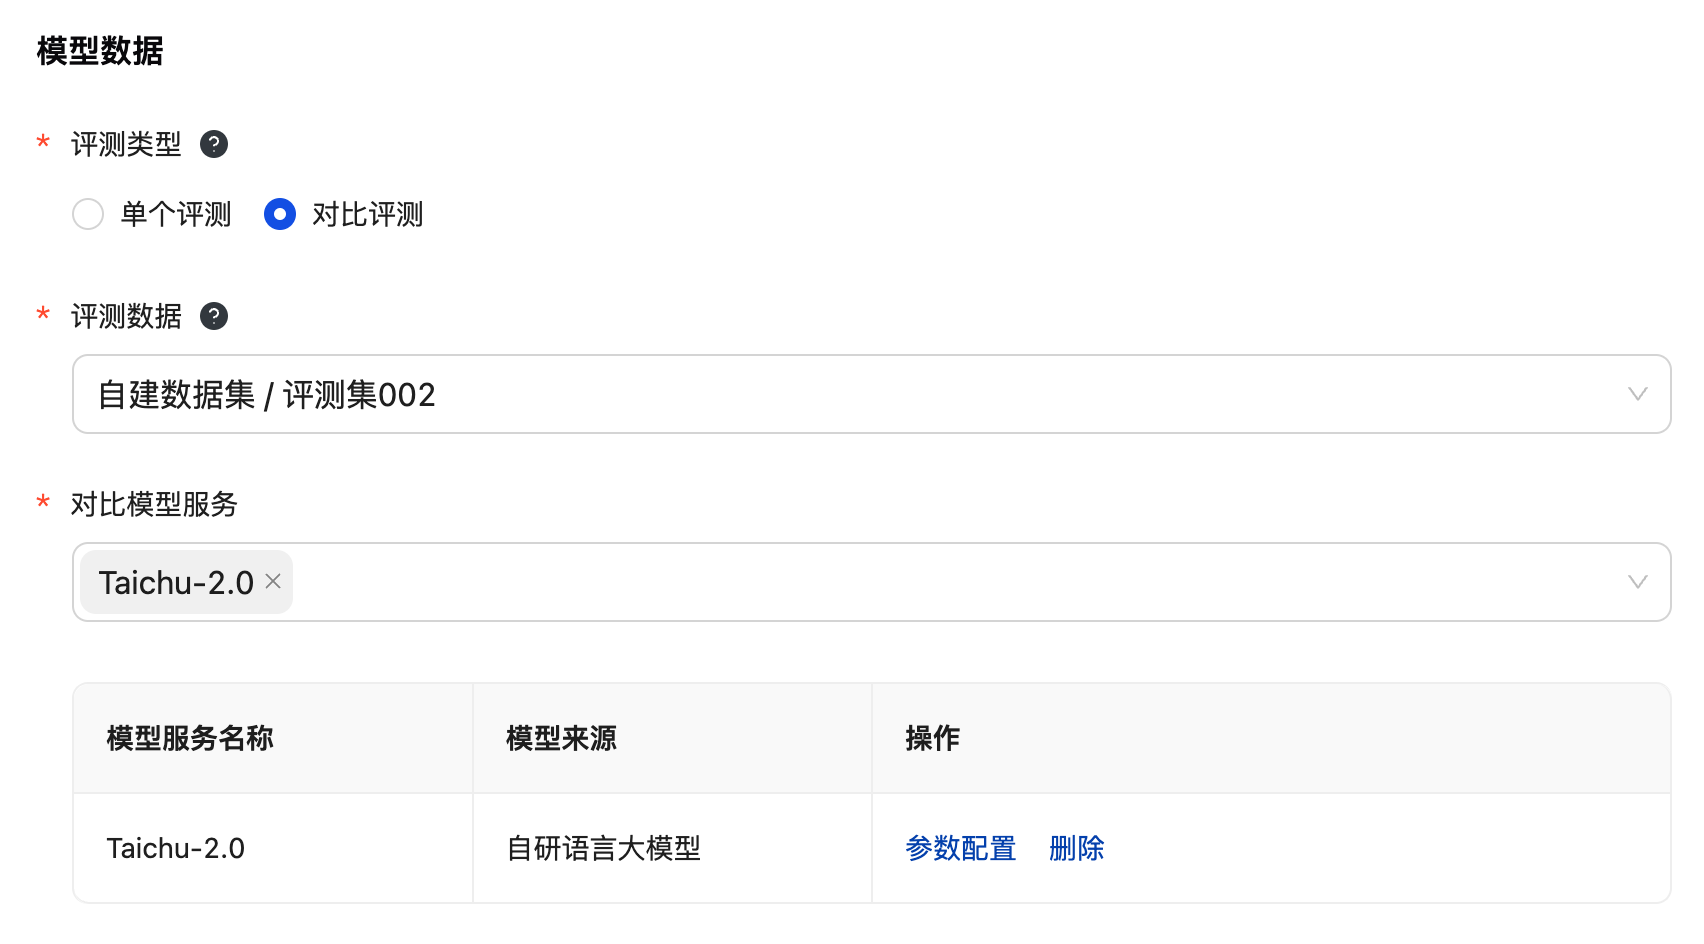Viewport: 1704px width, 944px height.
Task: Click the 评测类型 field label
Action: [126, 145]
